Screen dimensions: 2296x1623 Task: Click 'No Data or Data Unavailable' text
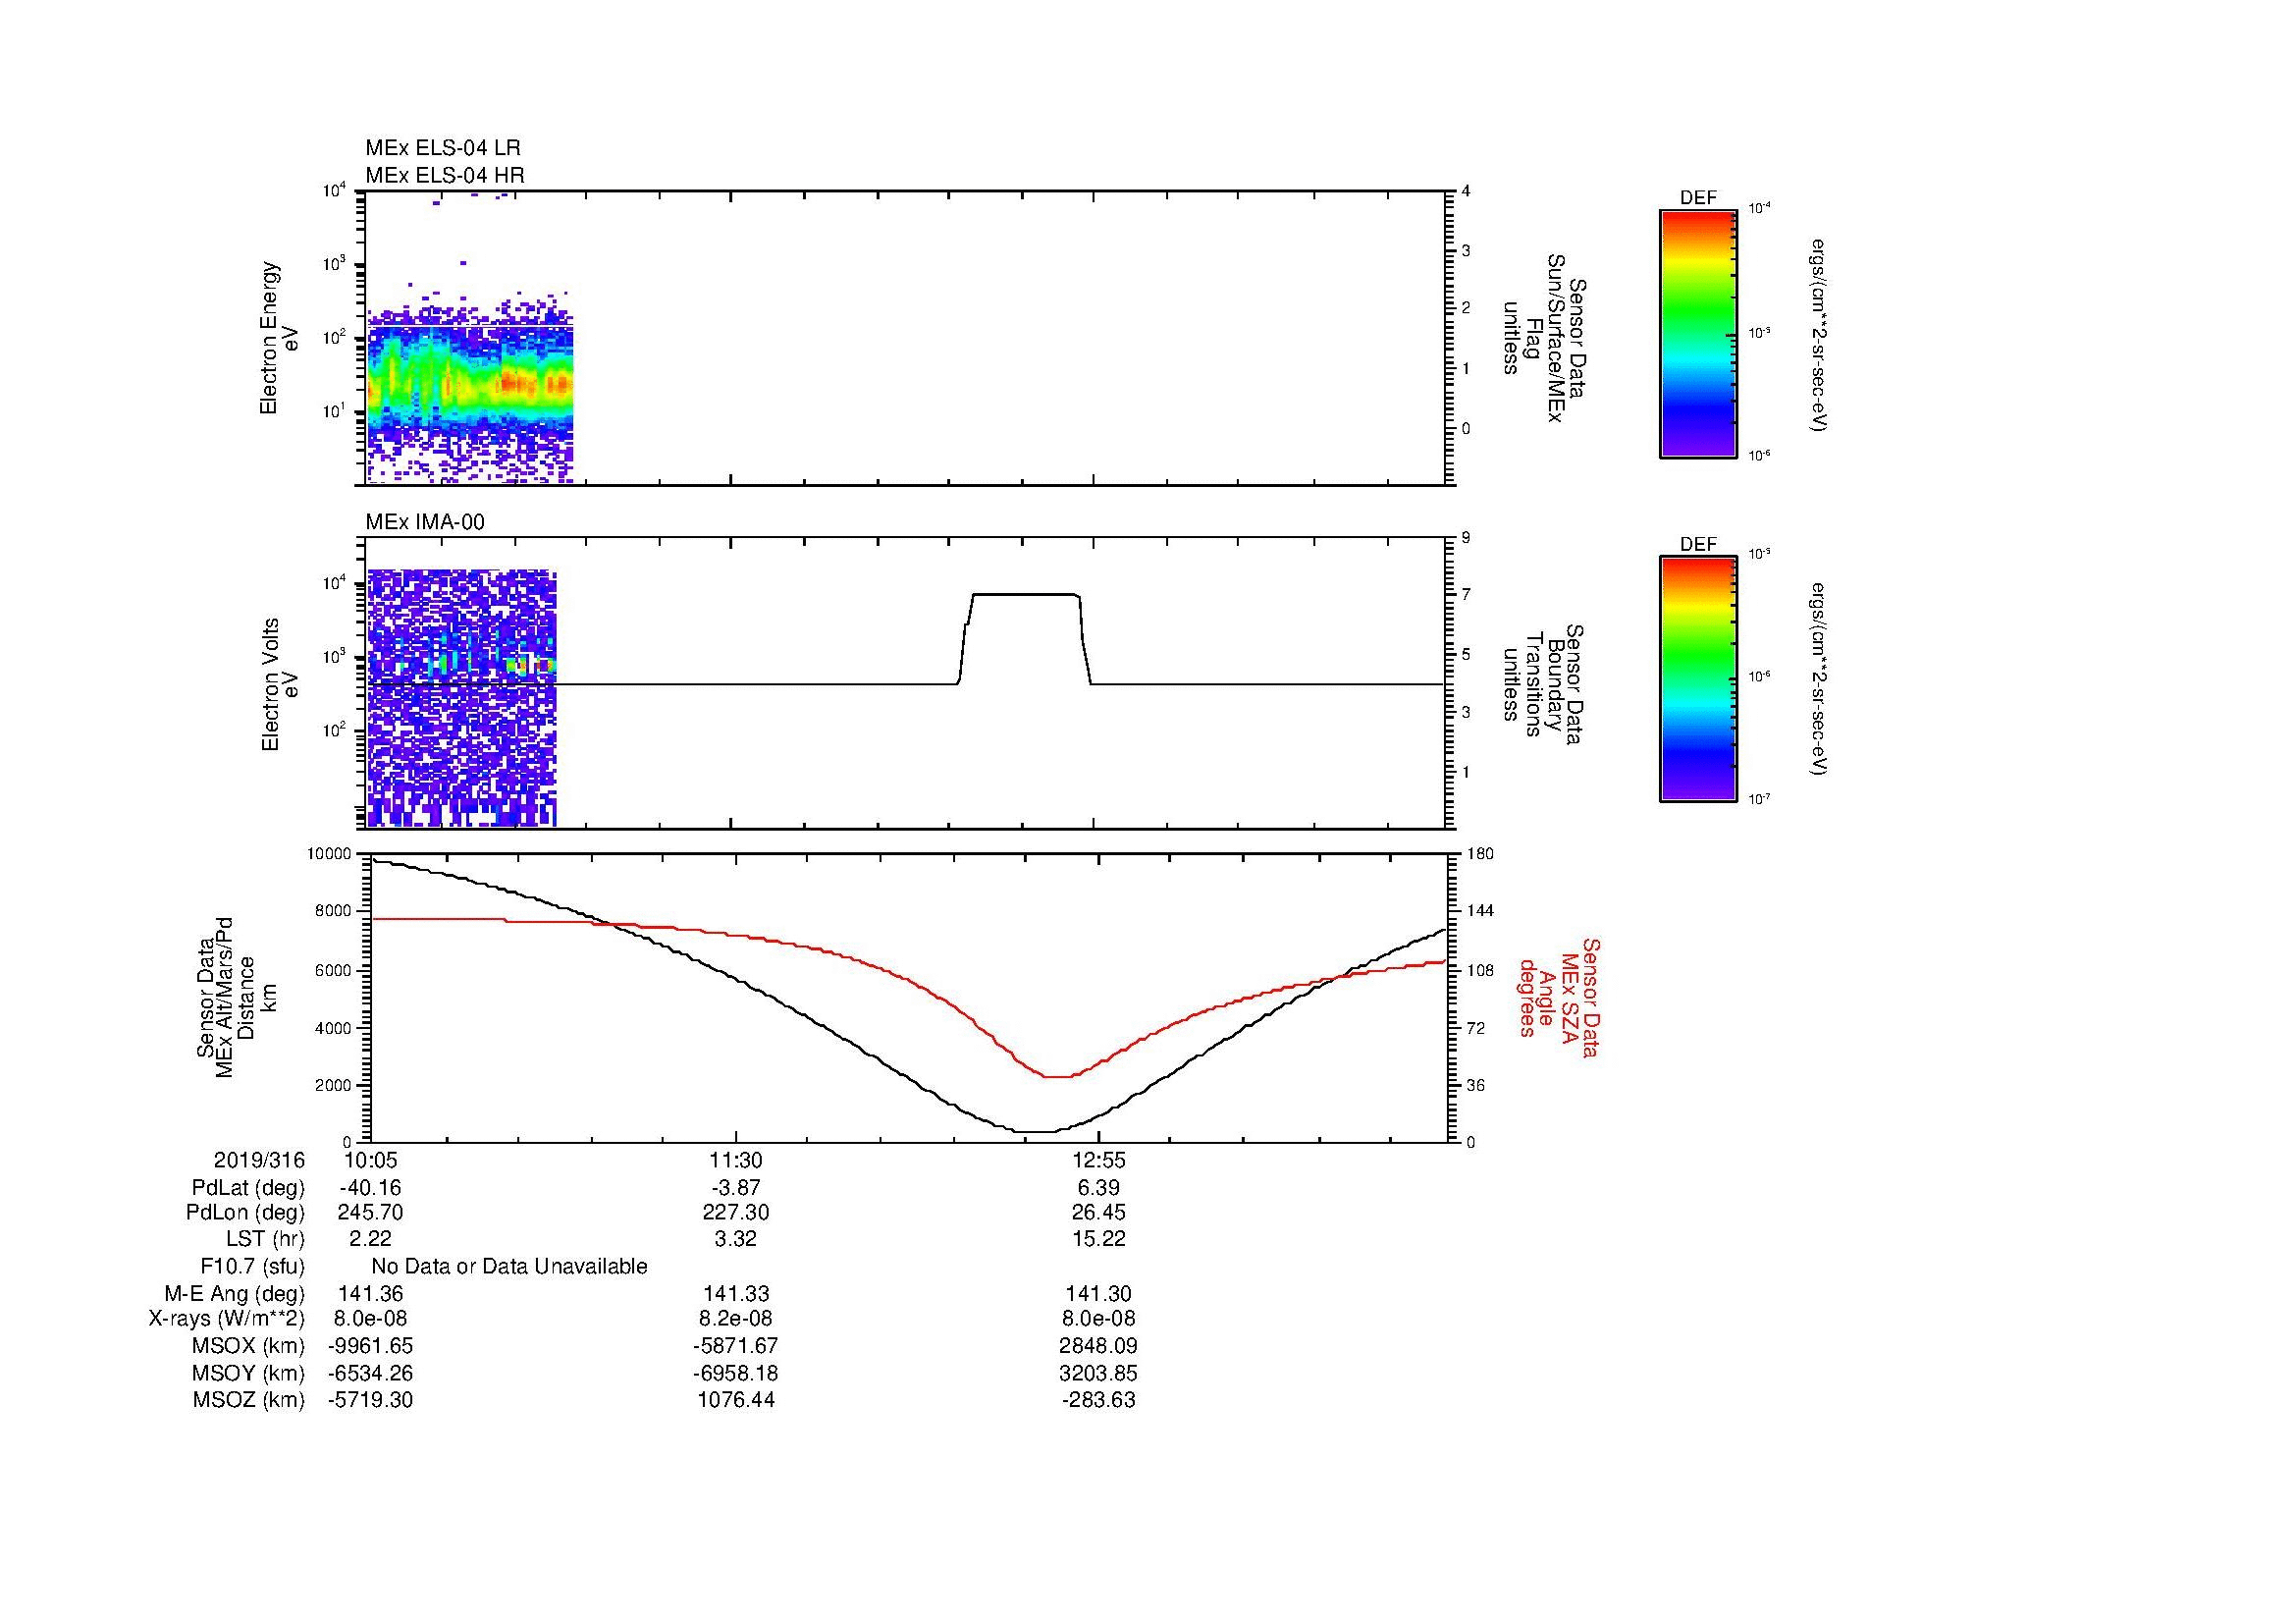click(x=509, y=1266)
